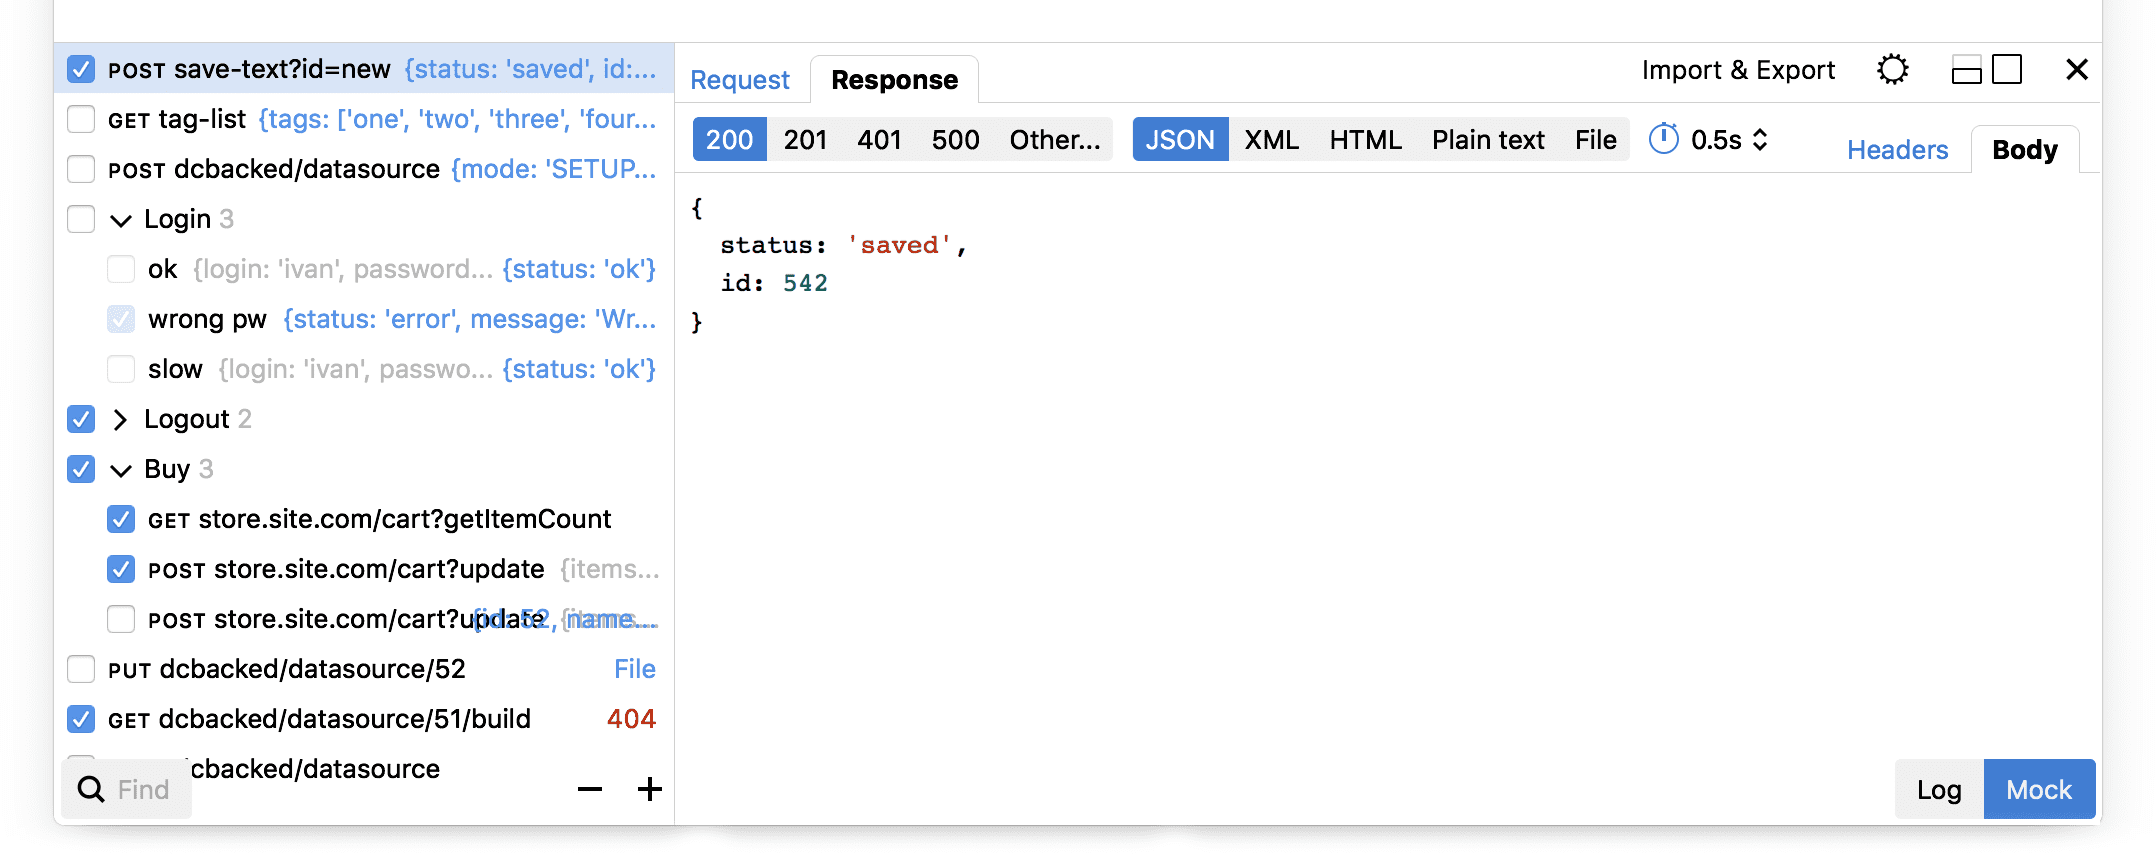
Task: Open the Headers tab
Action: tap(1897, 150)
